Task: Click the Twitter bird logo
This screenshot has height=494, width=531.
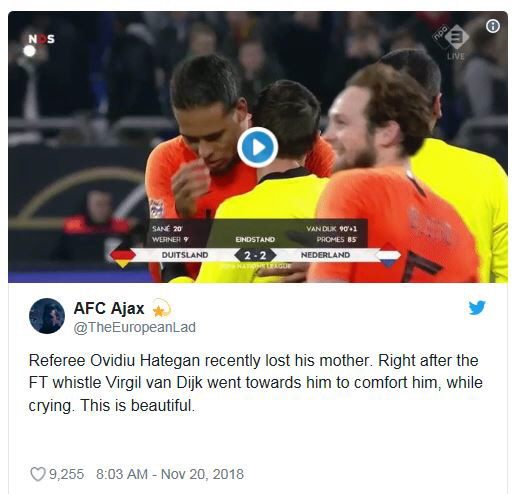Action: 477,307
